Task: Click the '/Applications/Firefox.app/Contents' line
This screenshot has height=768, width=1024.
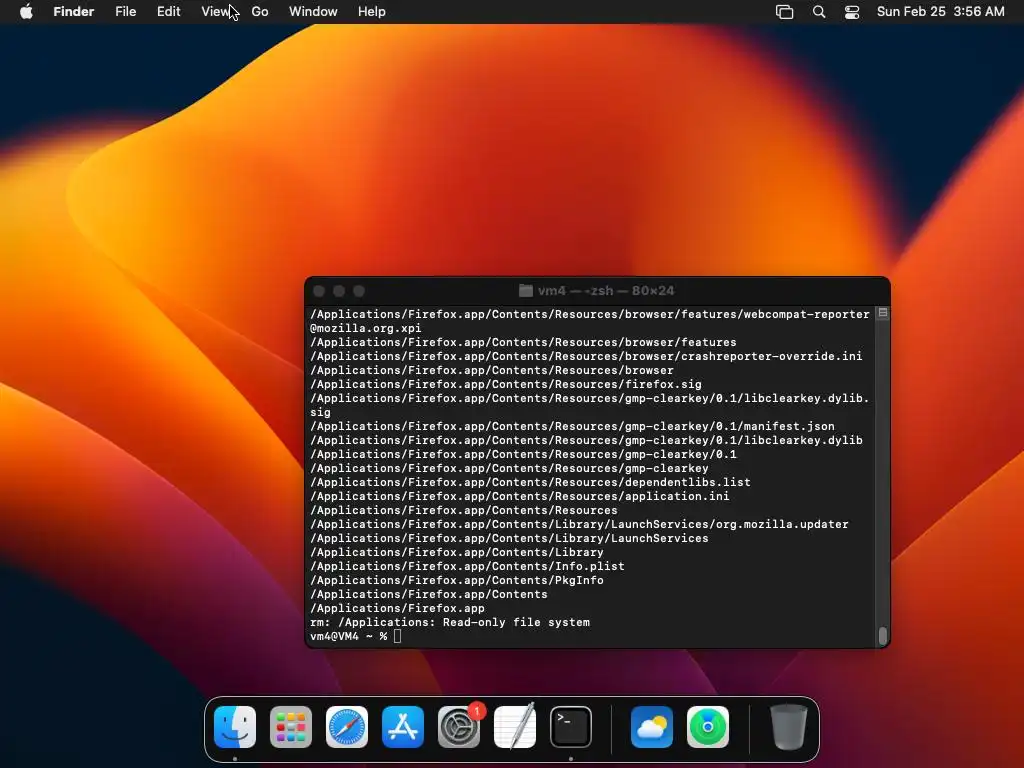Action: pyautogui.click(x=429, y=594)
